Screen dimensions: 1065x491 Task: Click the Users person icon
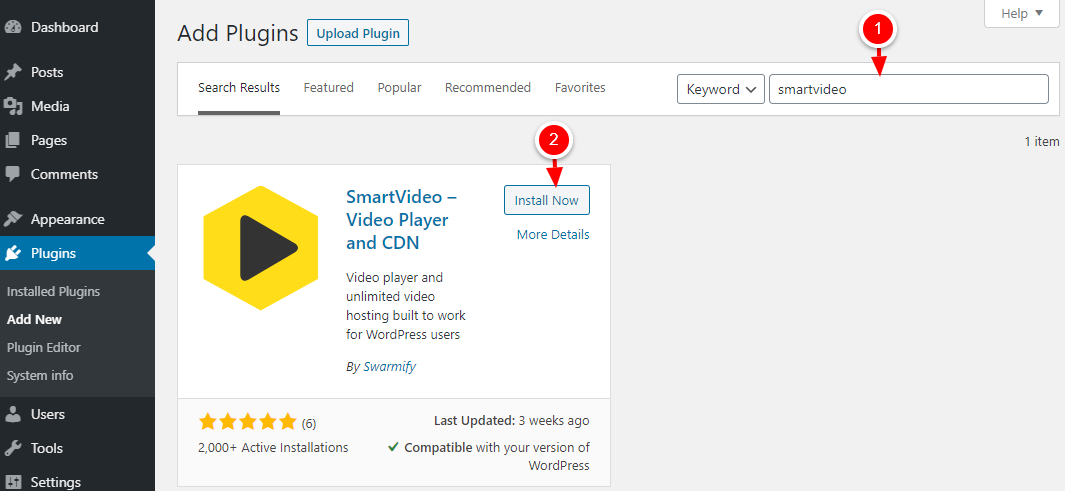[13, 414]
